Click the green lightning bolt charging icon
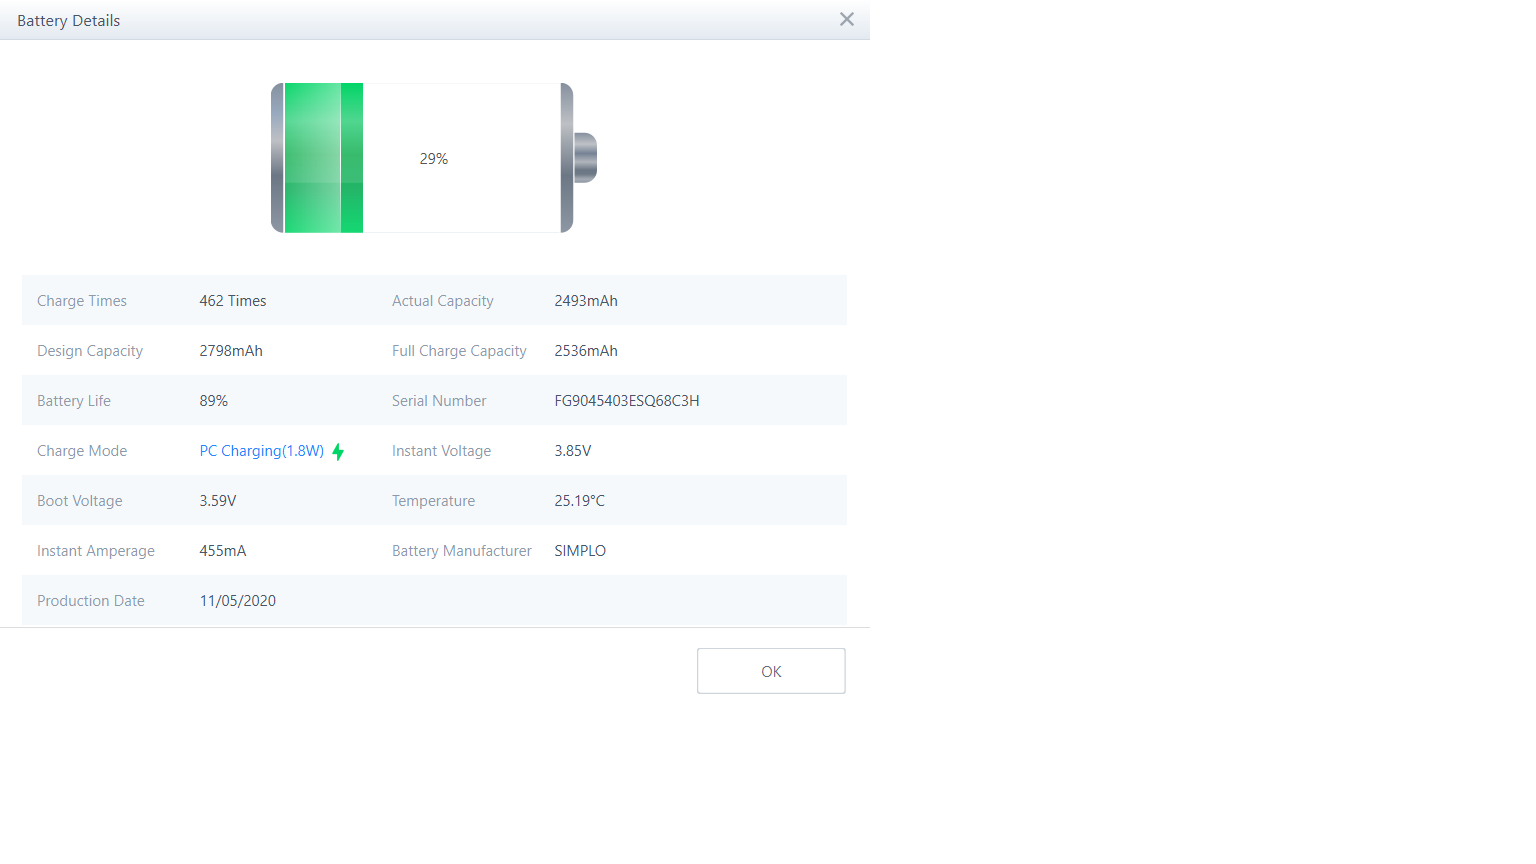 click(338, 452)
